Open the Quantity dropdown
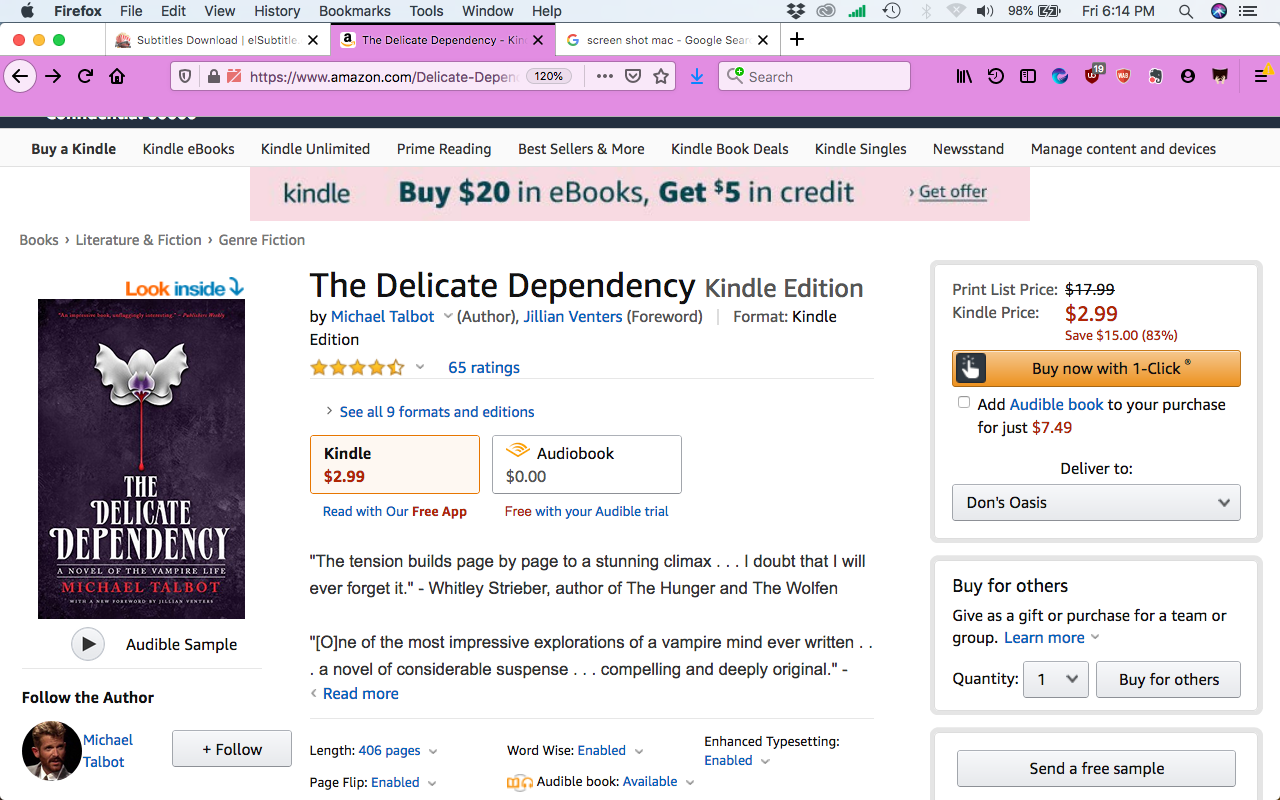The image size is (1280, 800). [1057, 679]
